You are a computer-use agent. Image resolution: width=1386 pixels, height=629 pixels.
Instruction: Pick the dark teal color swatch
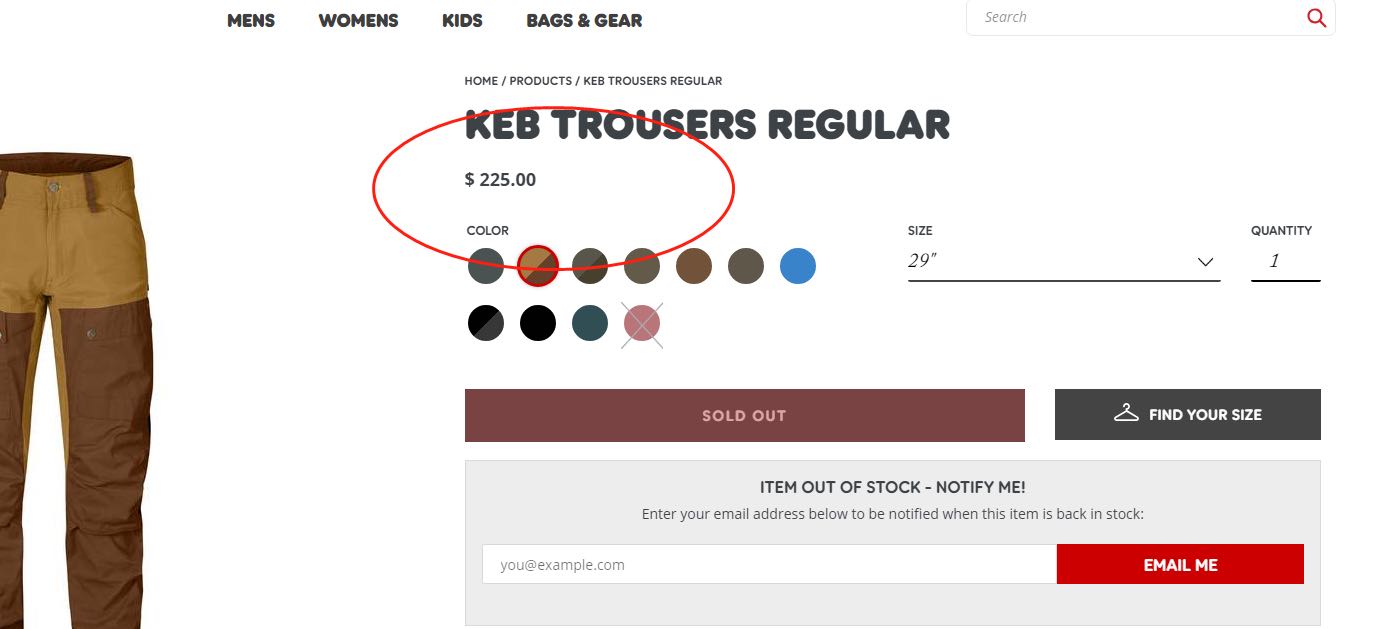[590, 323]
